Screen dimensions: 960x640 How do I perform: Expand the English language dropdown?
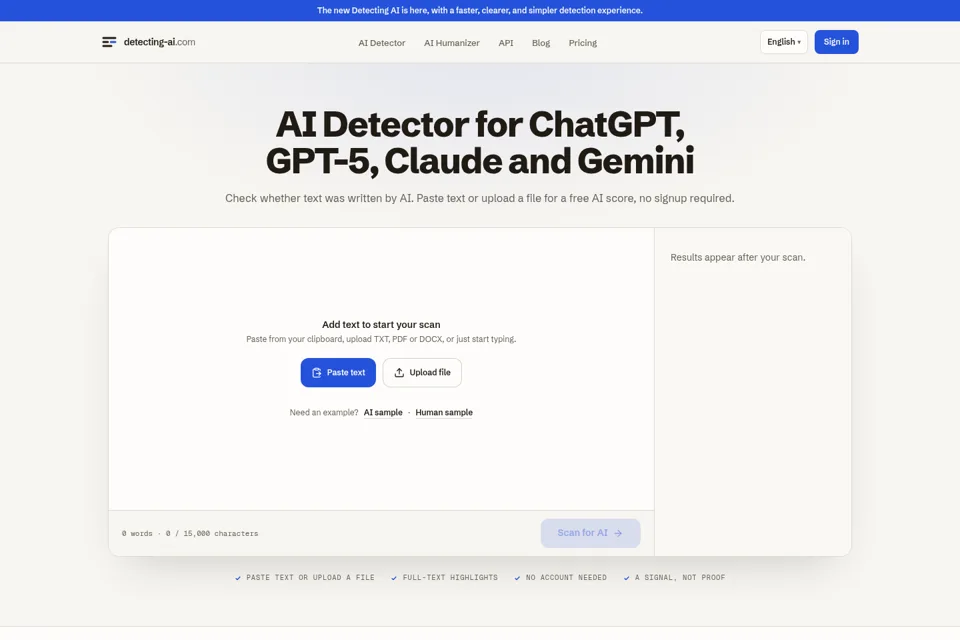point(784,42)
